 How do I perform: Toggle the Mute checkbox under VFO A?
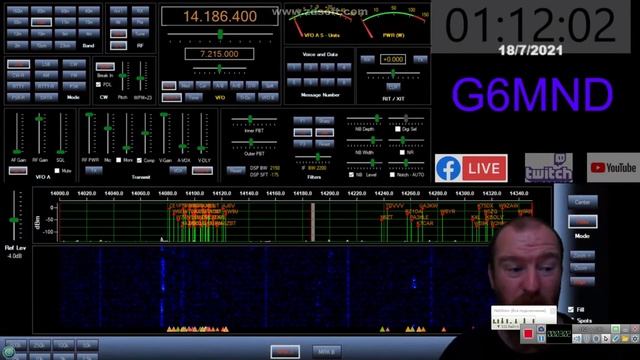tap(57, 171)
